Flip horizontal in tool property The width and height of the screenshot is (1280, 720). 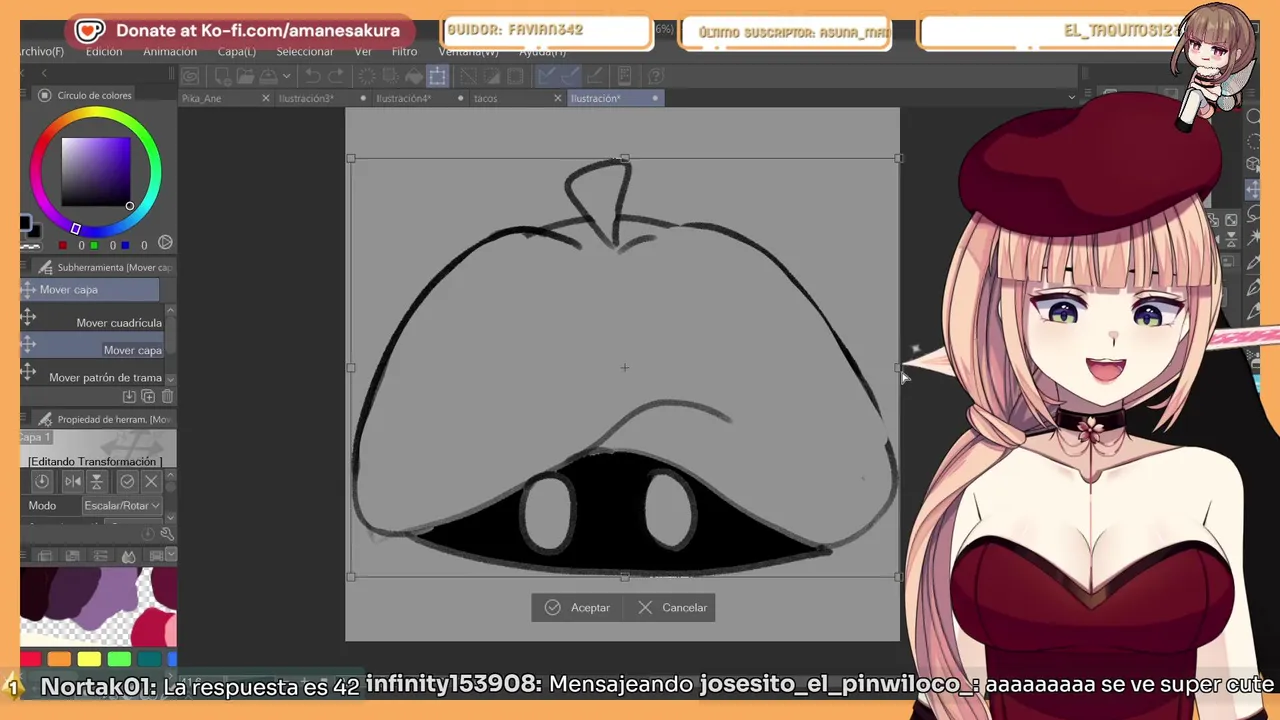(x=73, y=481)
